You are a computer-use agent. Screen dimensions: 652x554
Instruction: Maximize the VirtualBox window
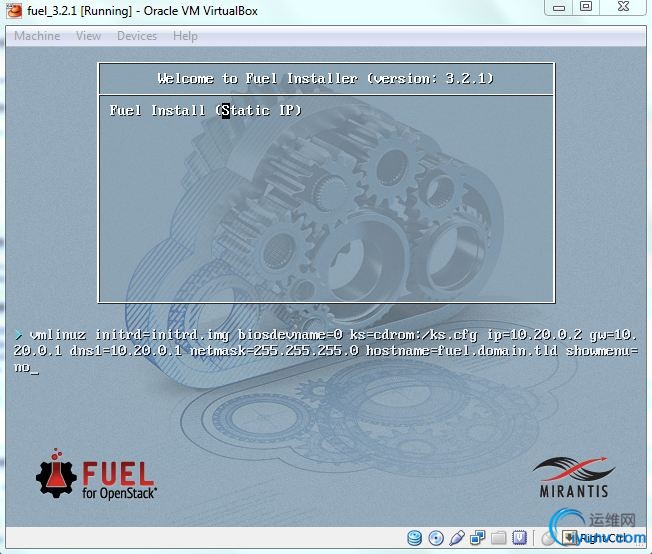(586, 7)
